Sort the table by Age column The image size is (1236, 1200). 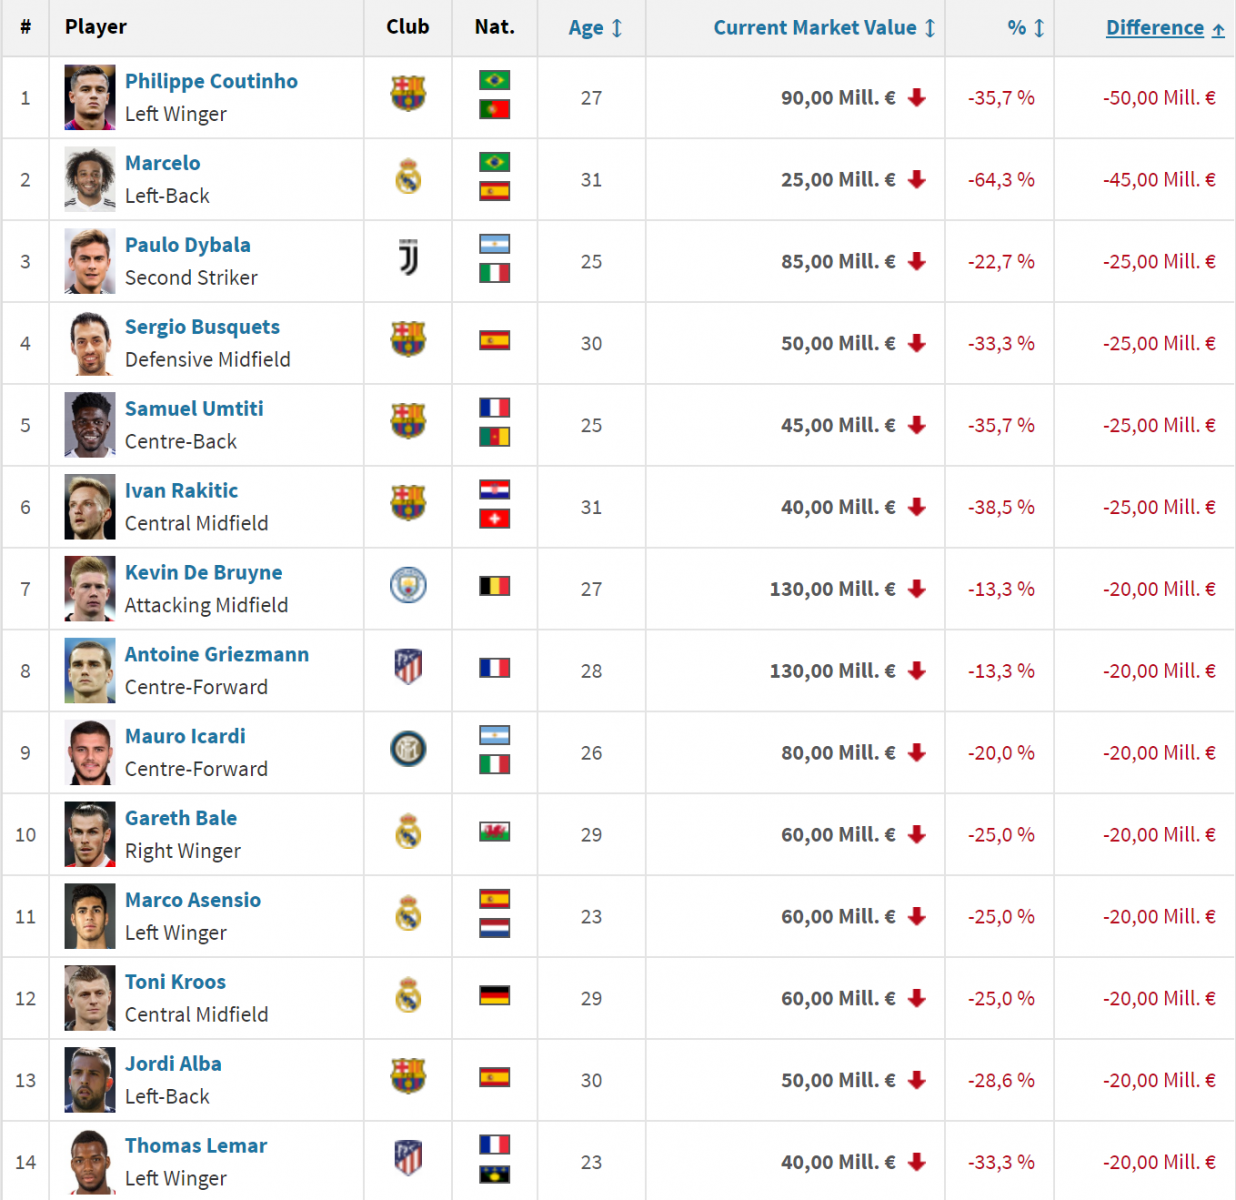click(595, 28)
